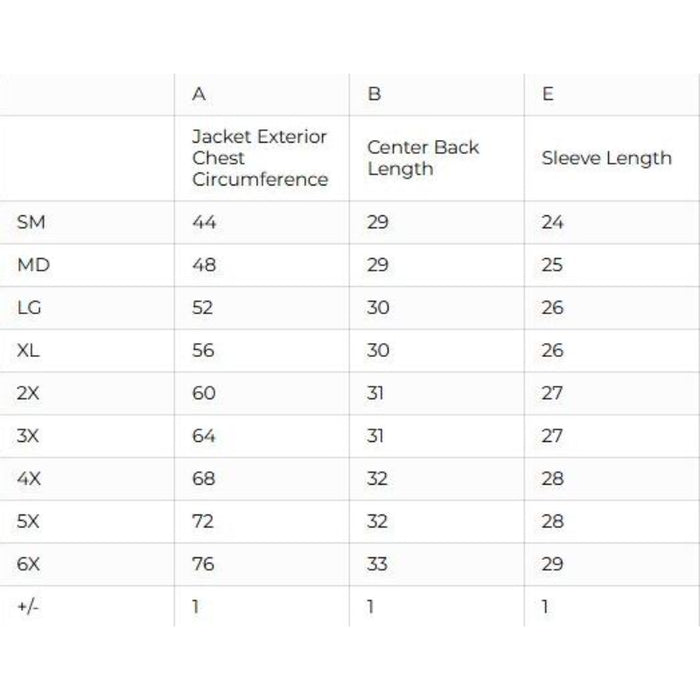Viewport: 700px width, 700px height.
Task: Select back length value 33 for 6X
Action: (x=377, y=564)
